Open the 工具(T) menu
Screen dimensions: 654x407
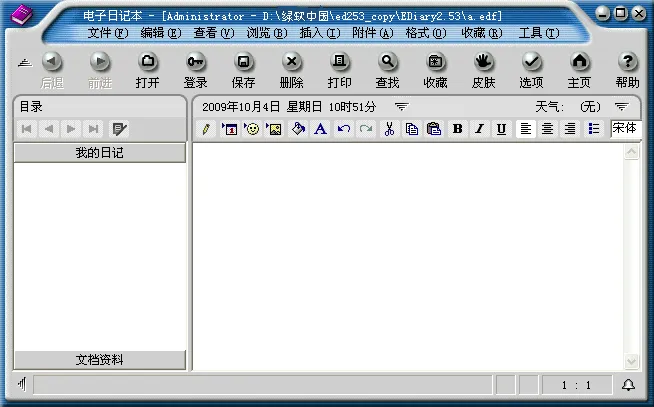click(x=538, y=33)
